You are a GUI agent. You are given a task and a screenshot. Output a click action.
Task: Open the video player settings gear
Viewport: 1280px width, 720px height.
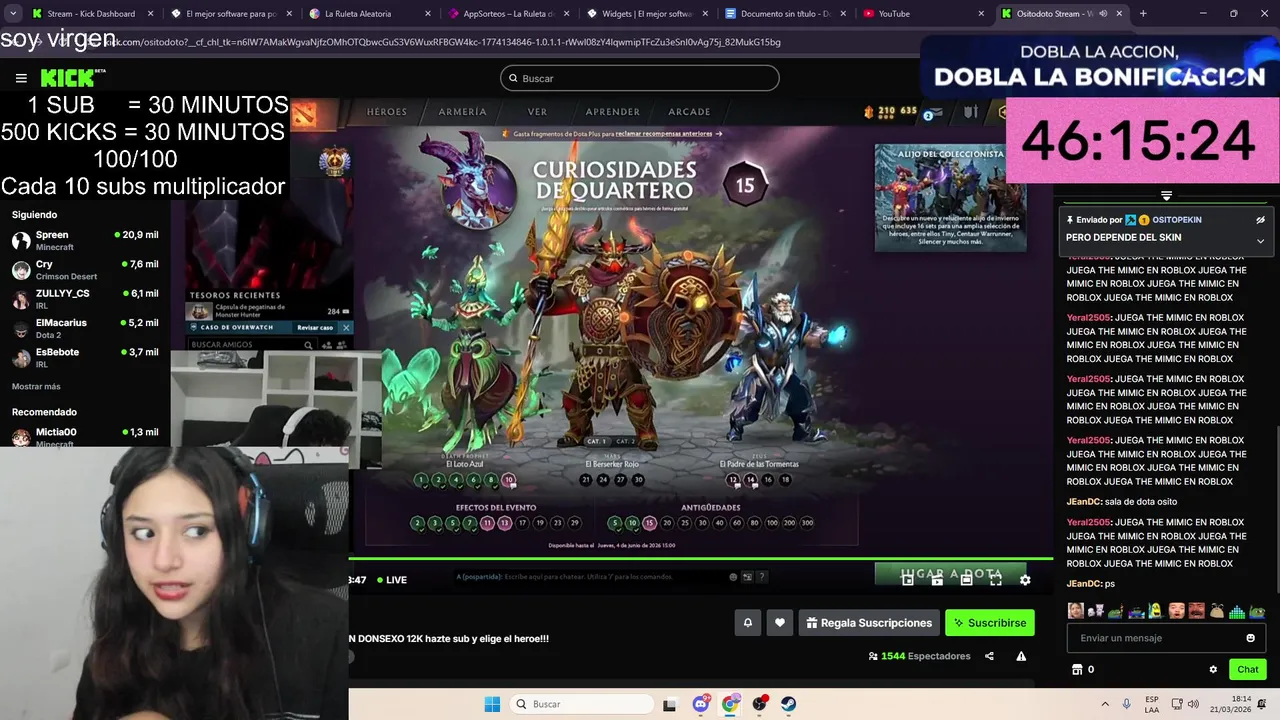coord(1025,580)
